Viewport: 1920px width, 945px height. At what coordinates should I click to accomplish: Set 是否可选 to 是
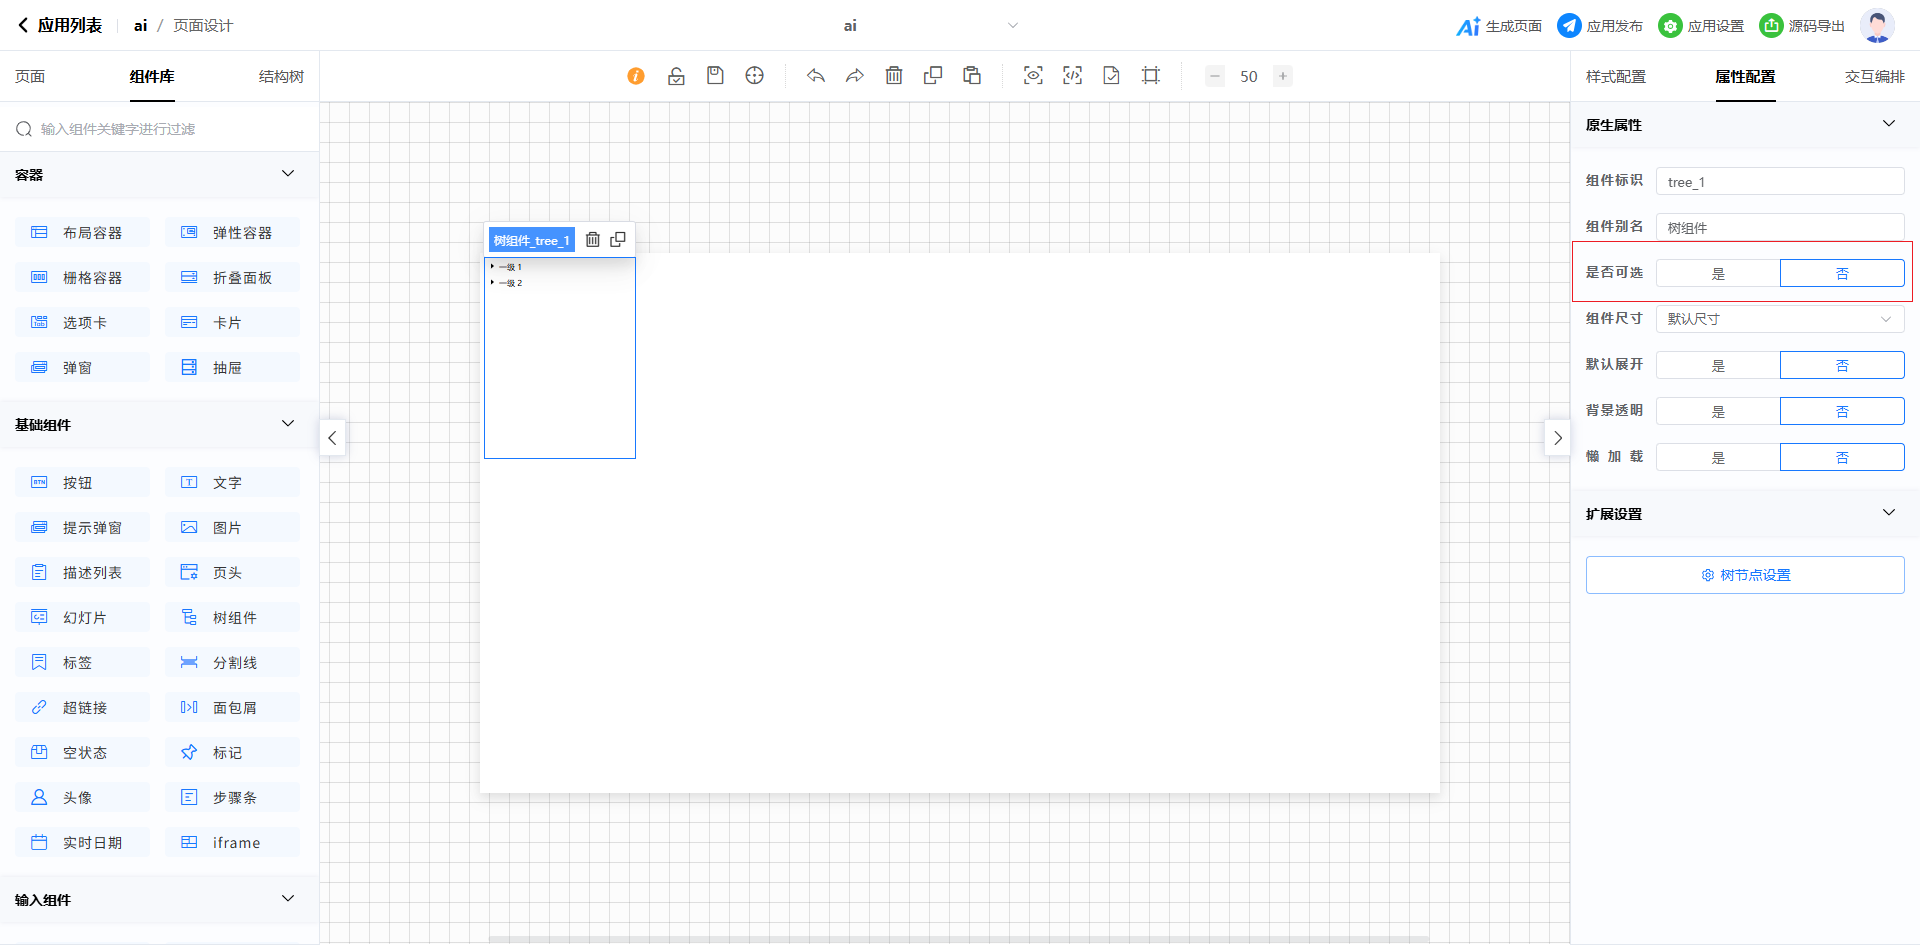[x=1718, y=273]
